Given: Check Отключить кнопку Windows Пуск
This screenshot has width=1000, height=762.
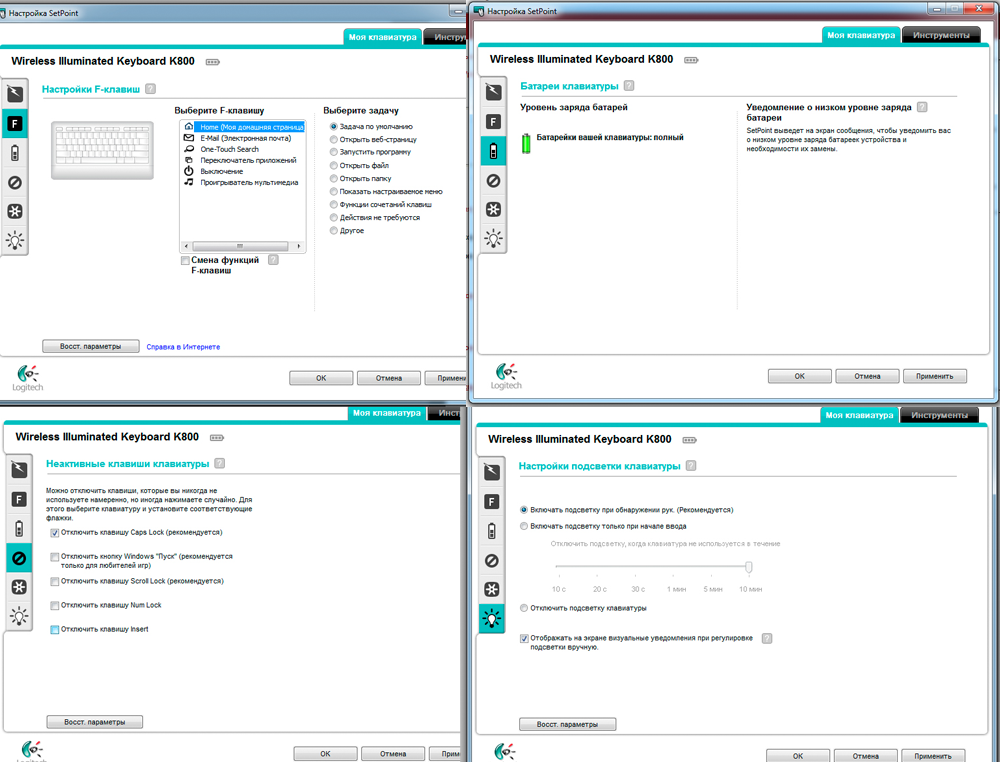Looking at the screenshot, I should [55, 557].
